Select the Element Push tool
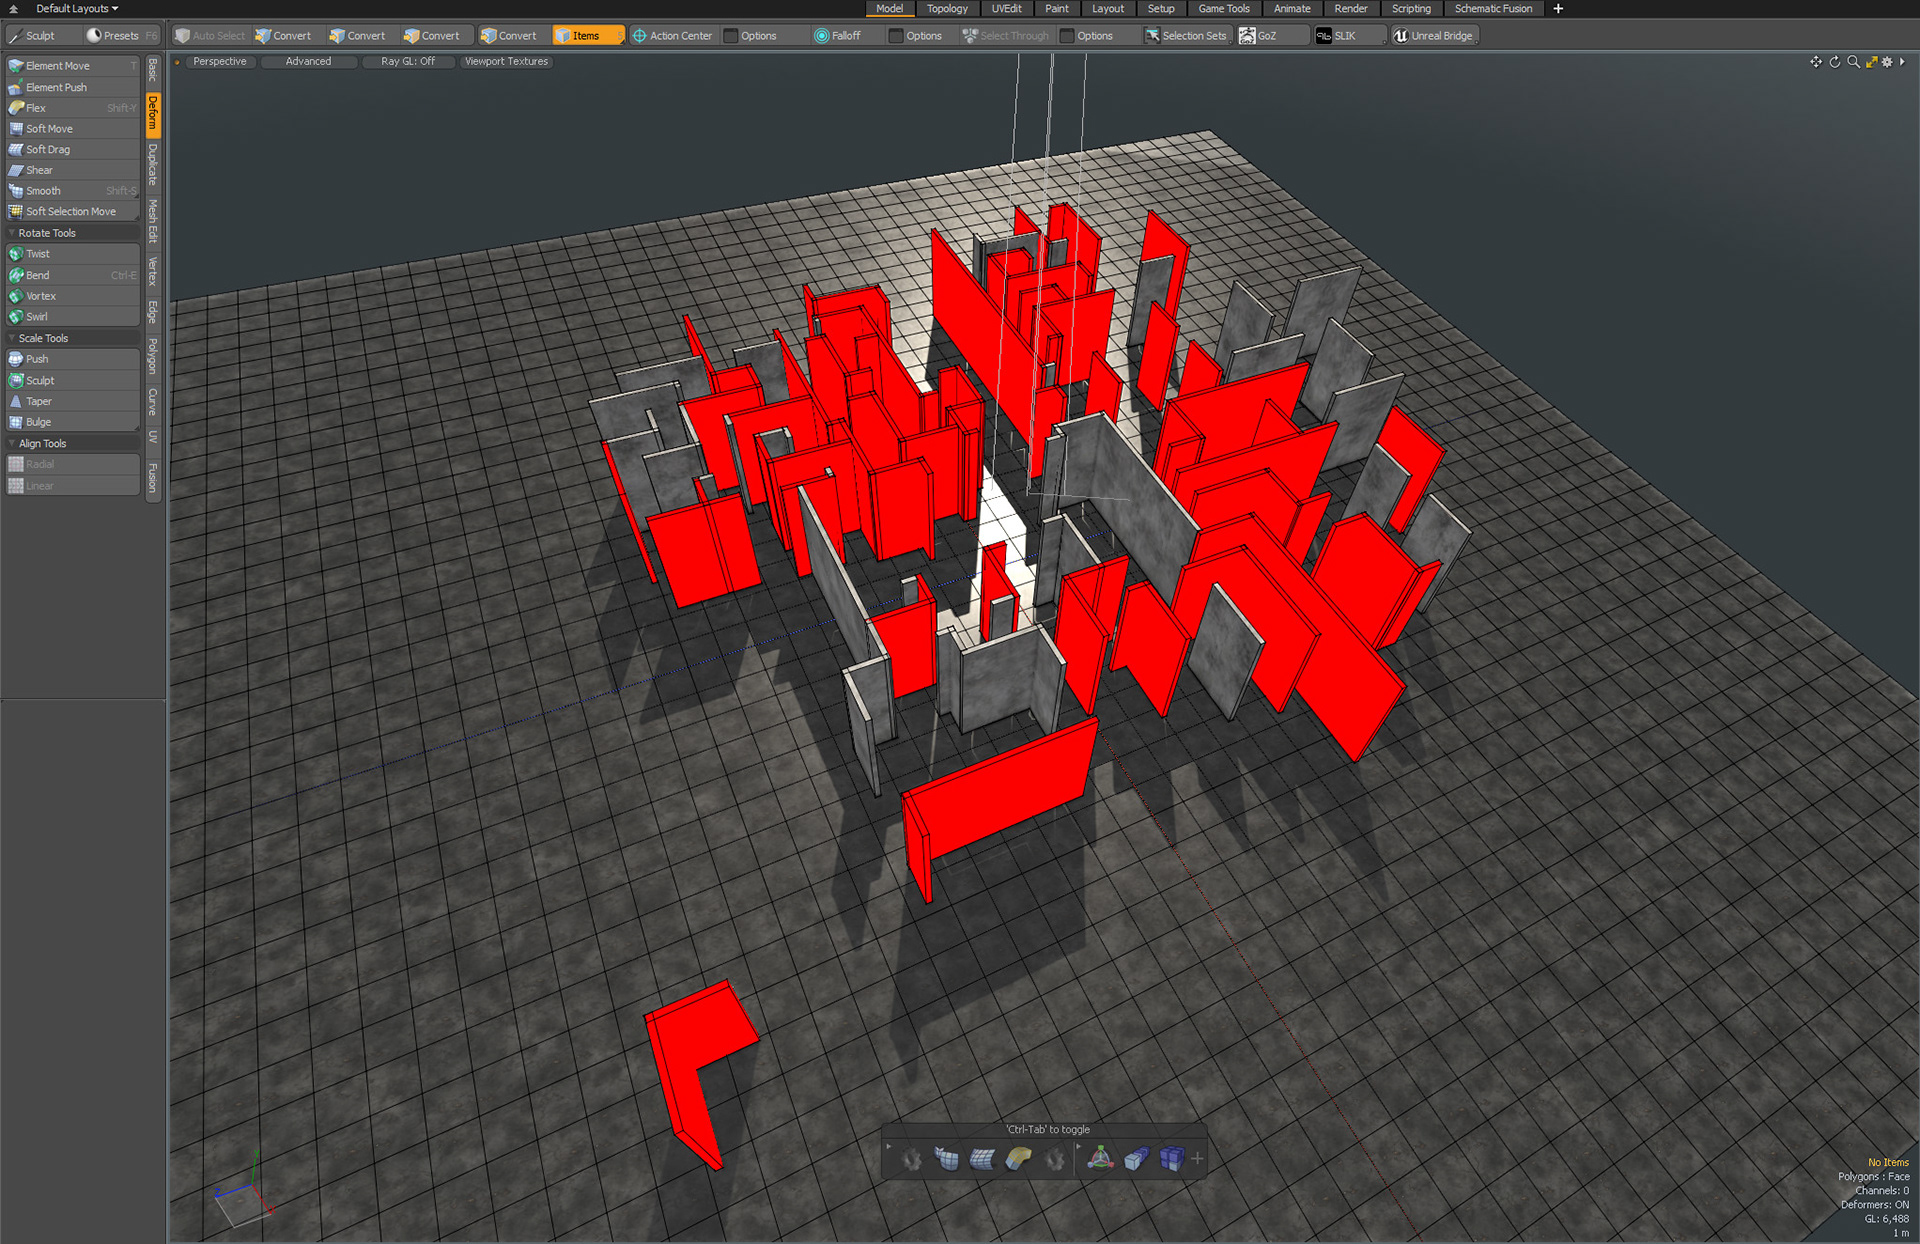This screenshot has width=1920, height=1244. [72, 87]
